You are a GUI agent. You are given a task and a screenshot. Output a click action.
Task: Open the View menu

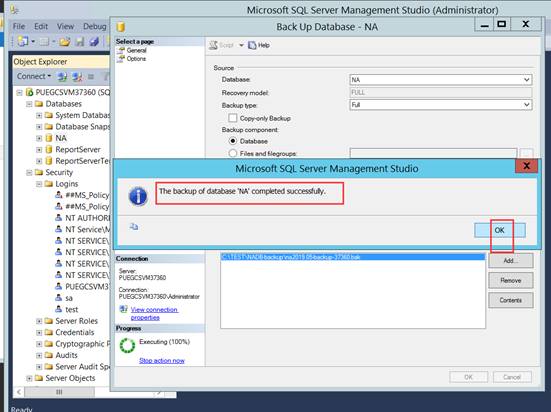point(65,26)
